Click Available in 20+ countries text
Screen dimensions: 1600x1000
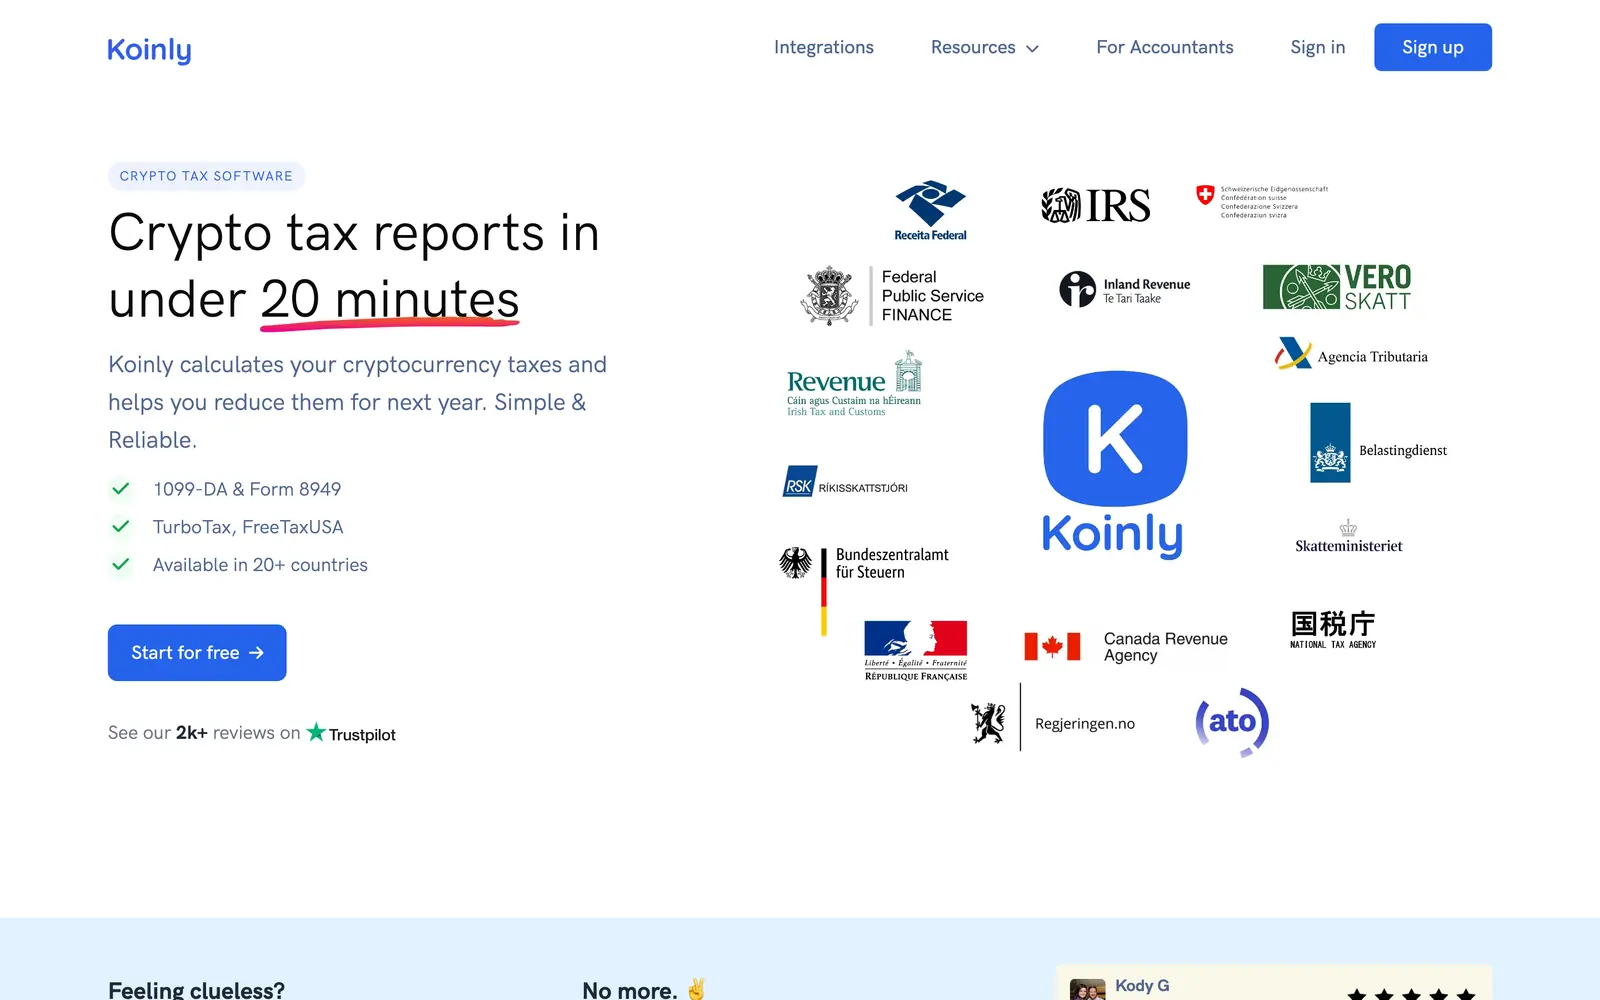(x=260, y=565)
